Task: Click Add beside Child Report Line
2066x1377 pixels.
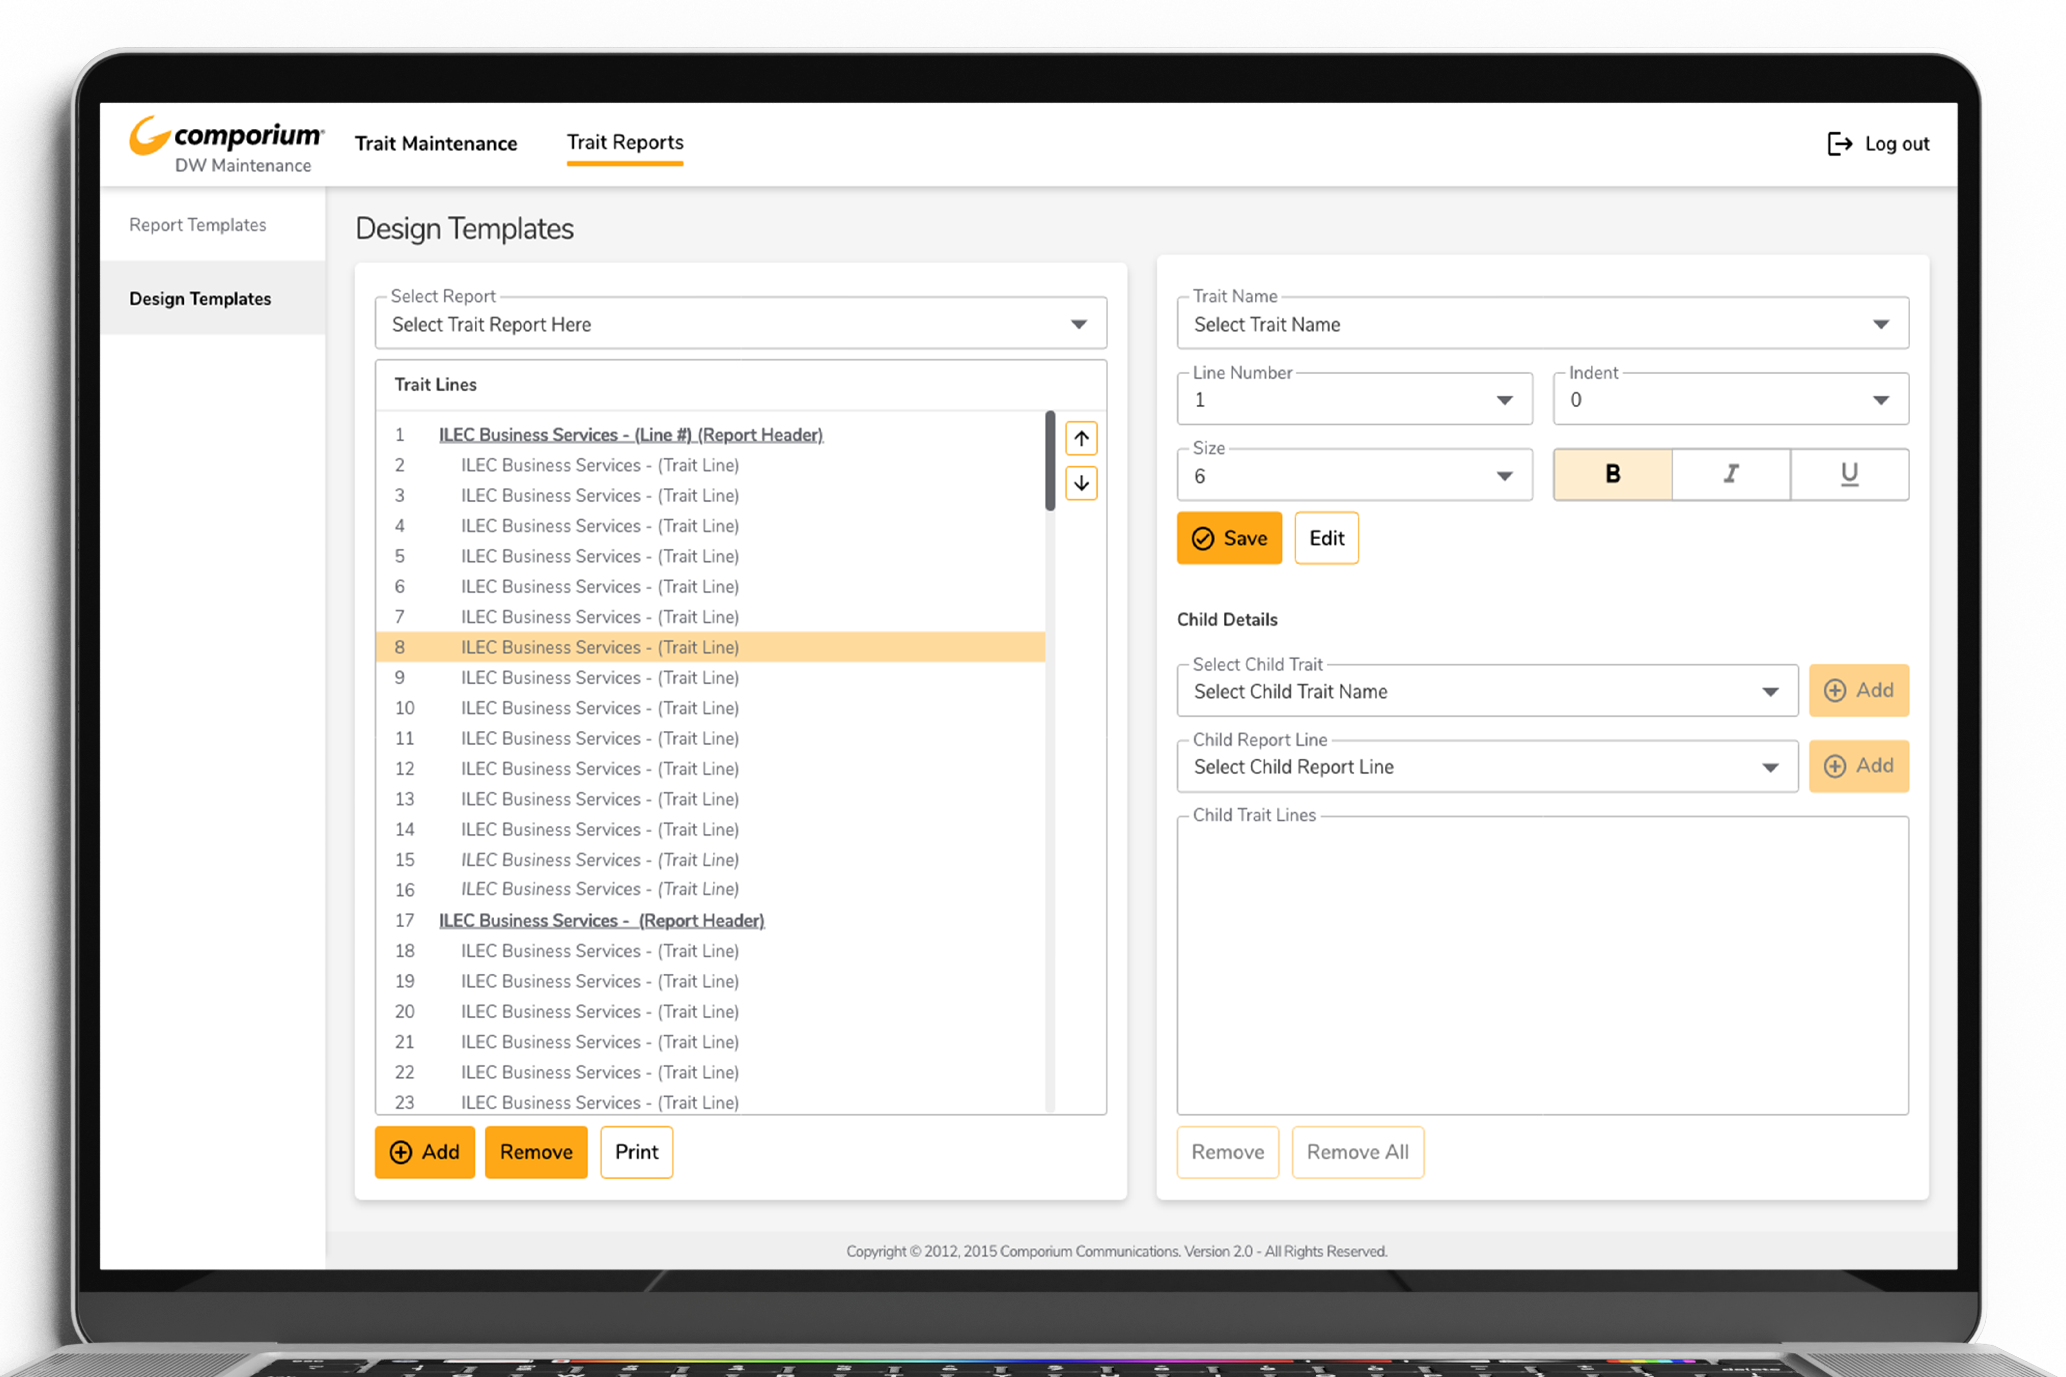Action: 1858,766
